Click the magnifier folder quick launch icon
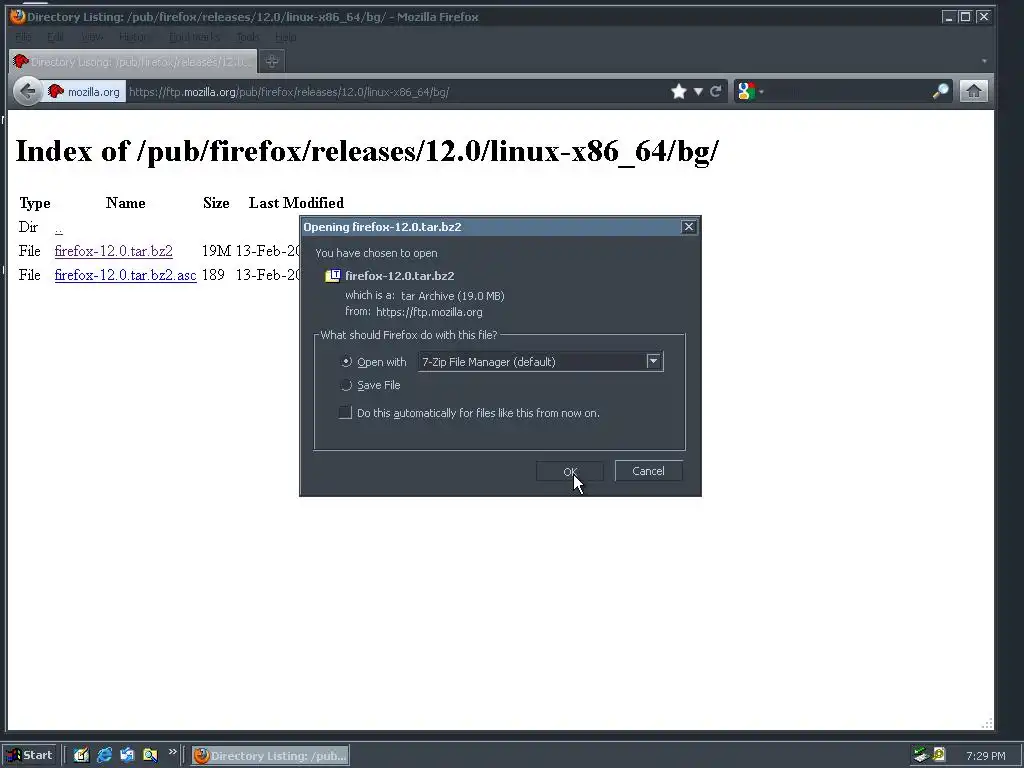The width and height of the screenshot is (1024, 768). click(x=150, y=756)
